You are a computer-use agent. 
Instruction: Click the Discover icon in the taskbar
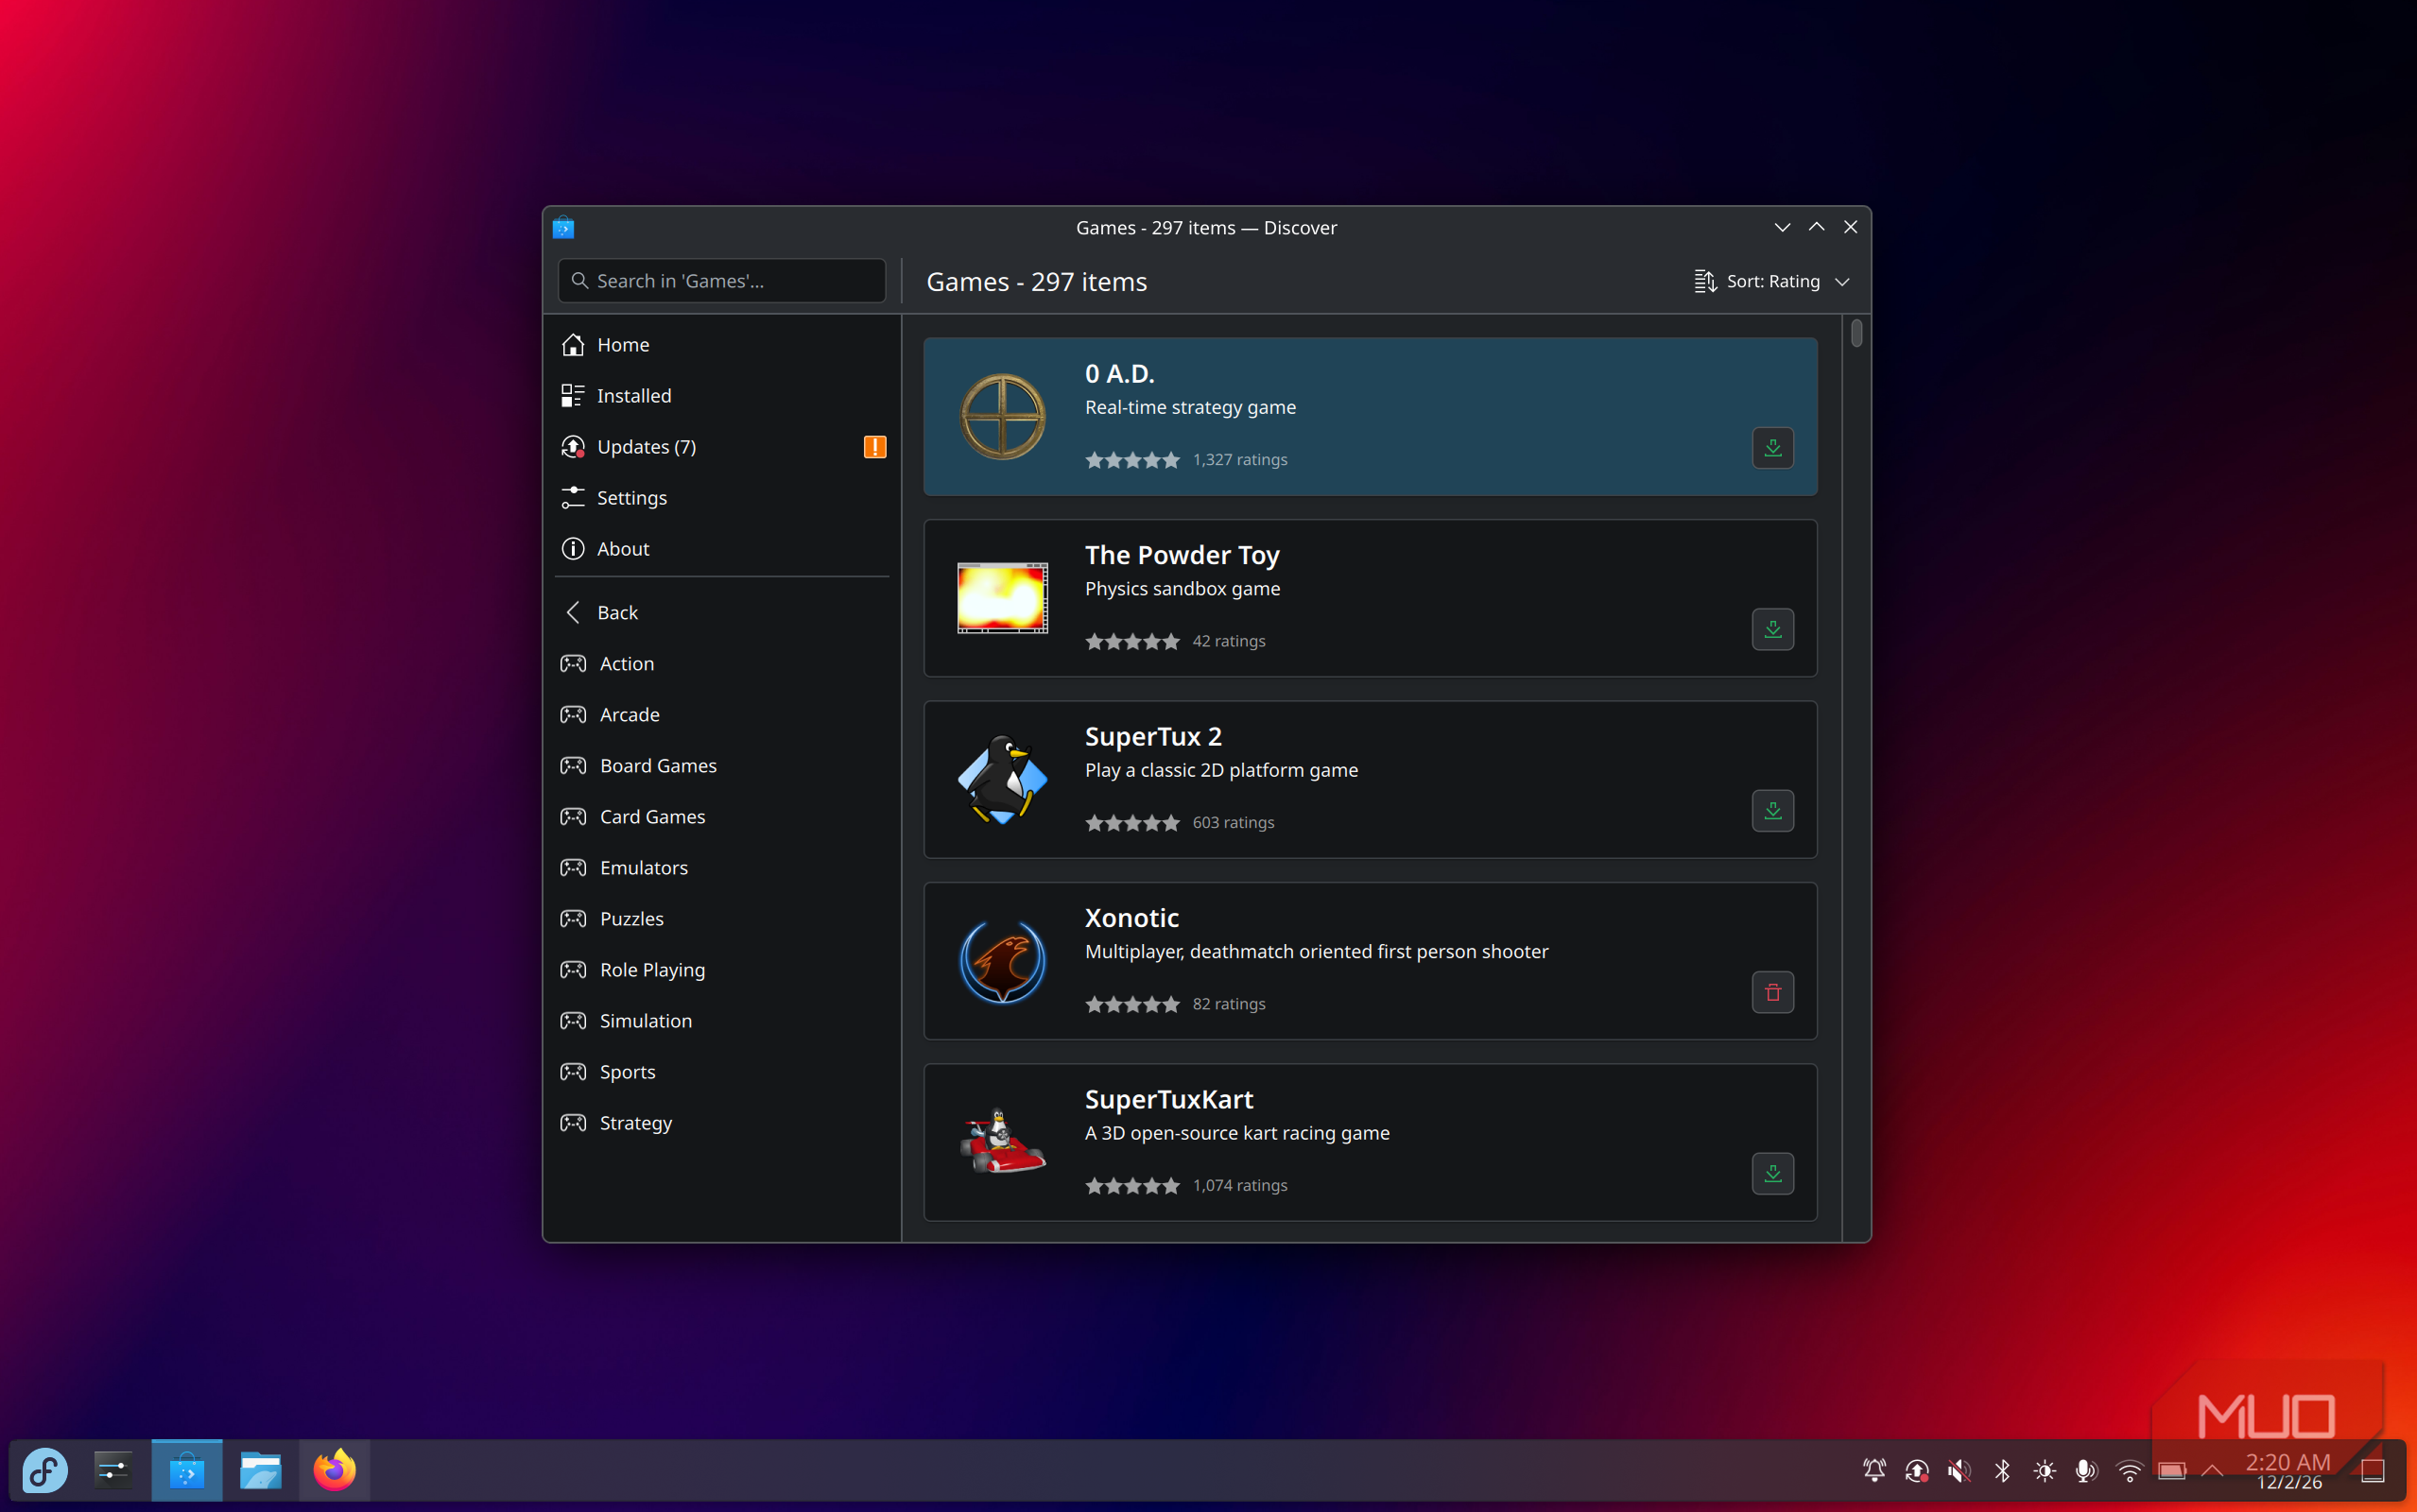tap(186, 1470)
